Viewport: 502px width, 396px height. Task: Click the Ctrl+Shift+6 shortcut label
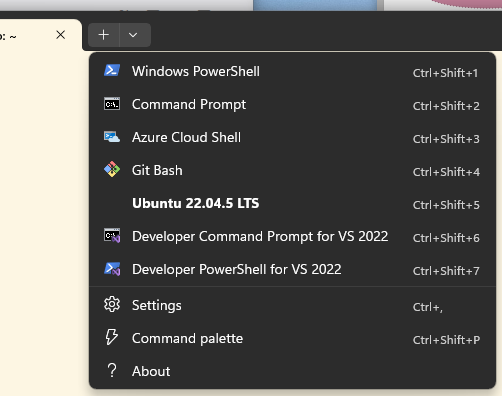446,238
